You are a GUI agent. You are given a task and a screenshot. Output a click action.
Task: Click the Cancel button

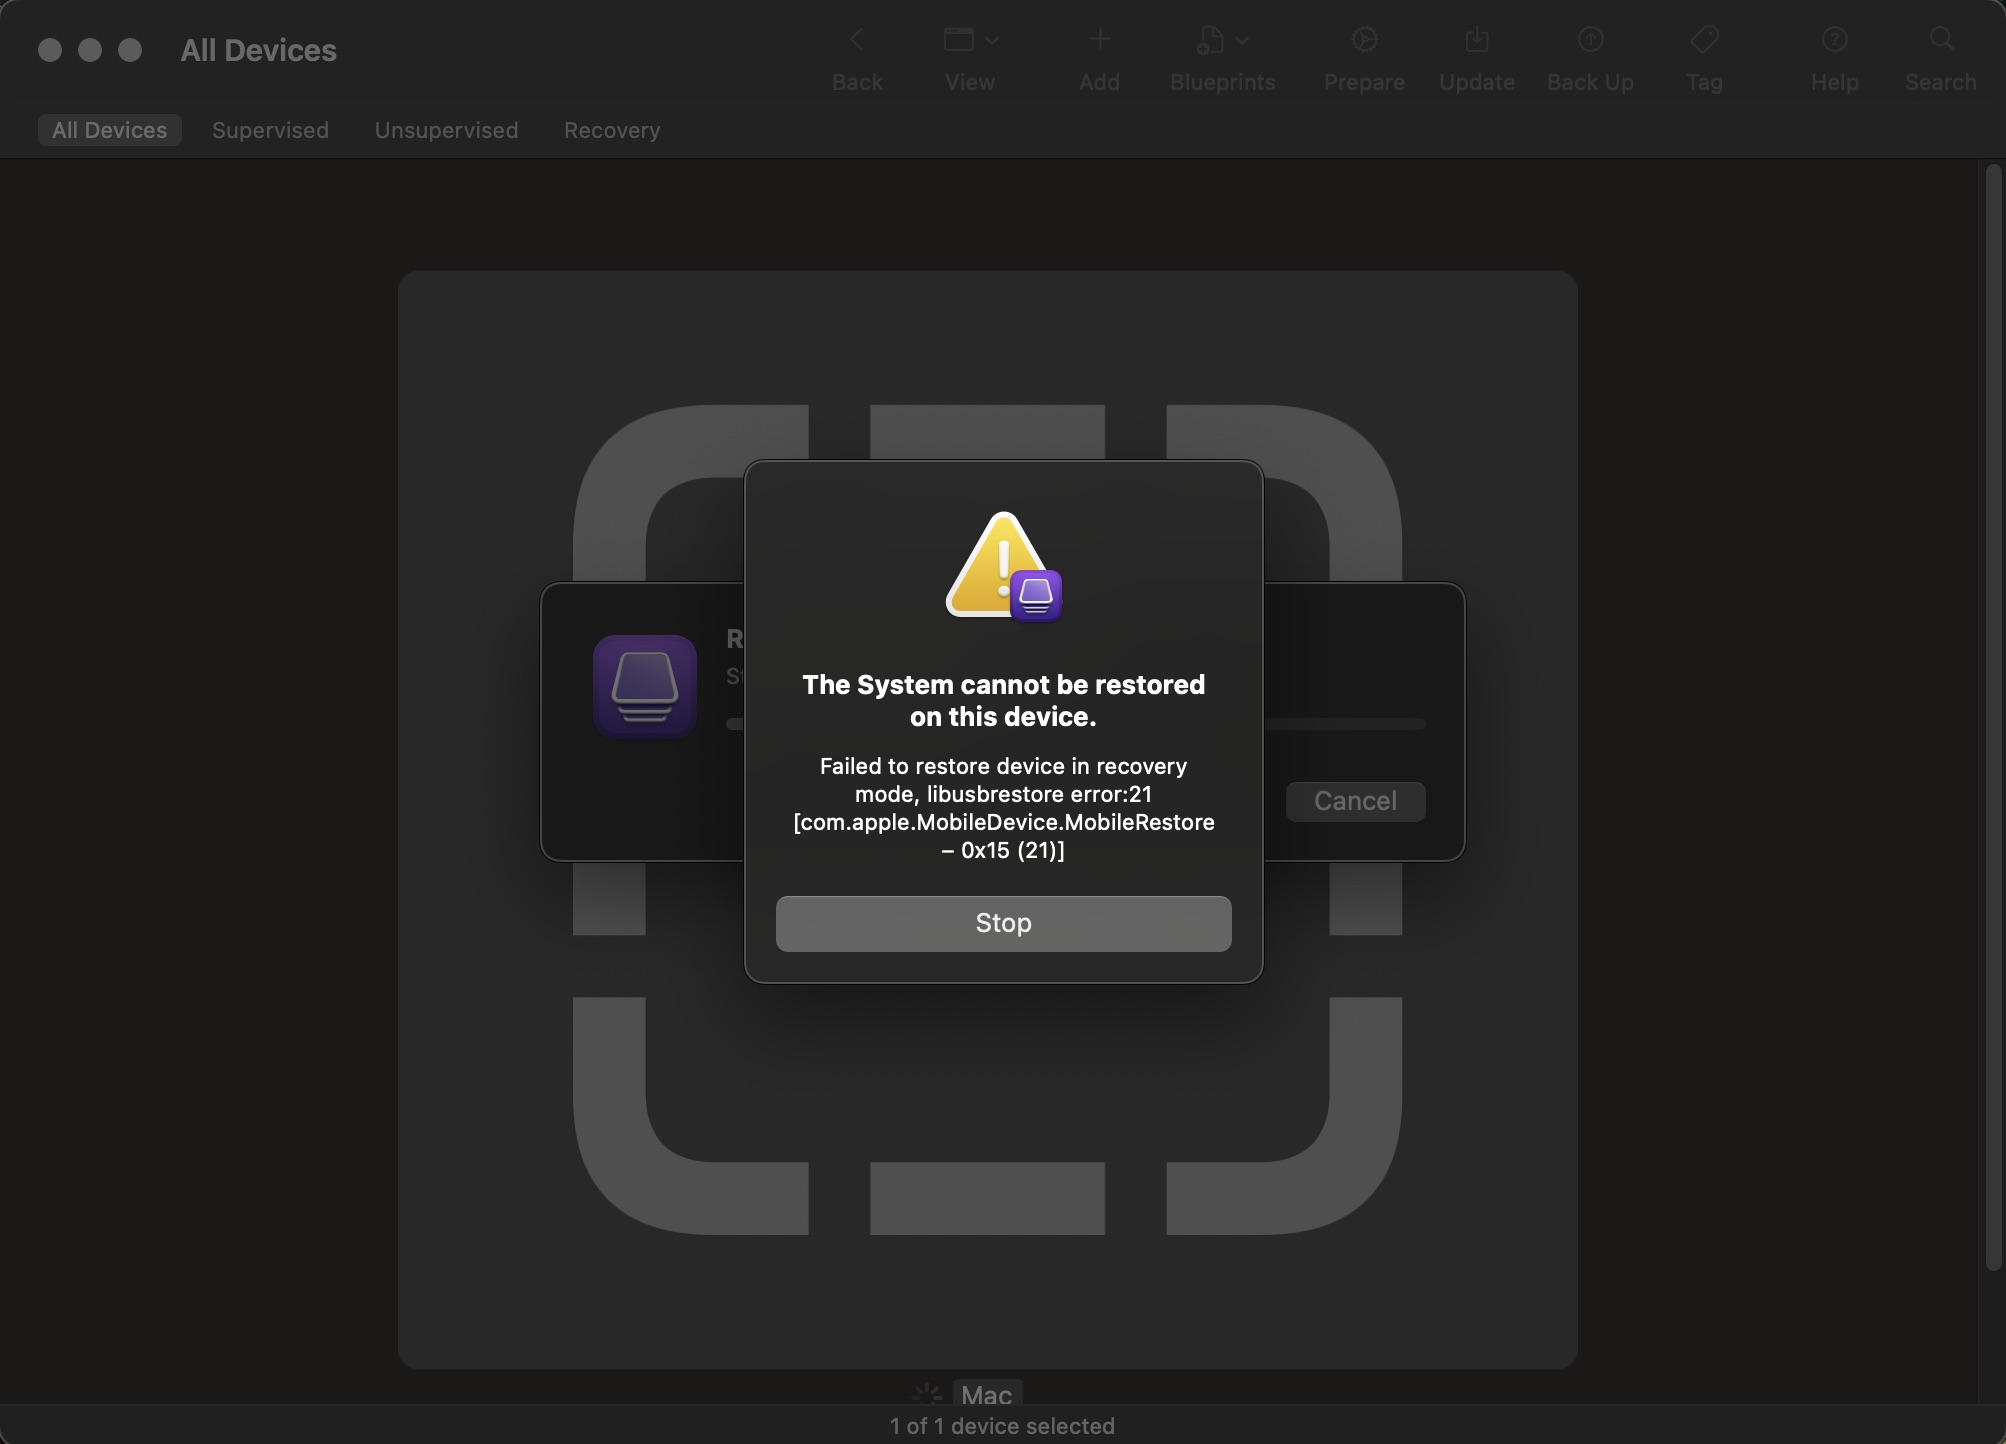1355,801
